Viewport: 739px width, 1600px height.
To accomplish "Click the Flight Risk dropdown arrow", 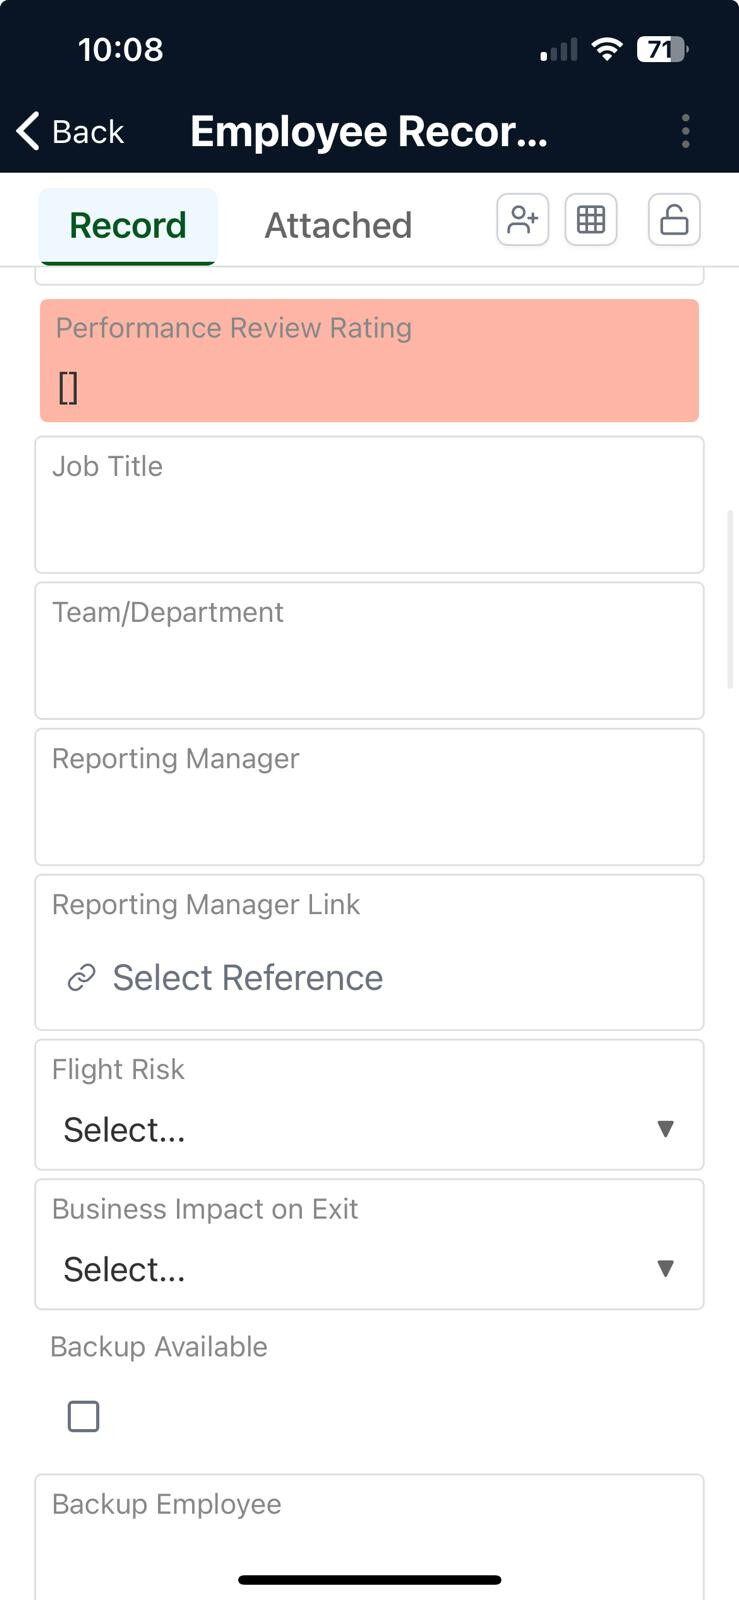I will (665, 1129).
